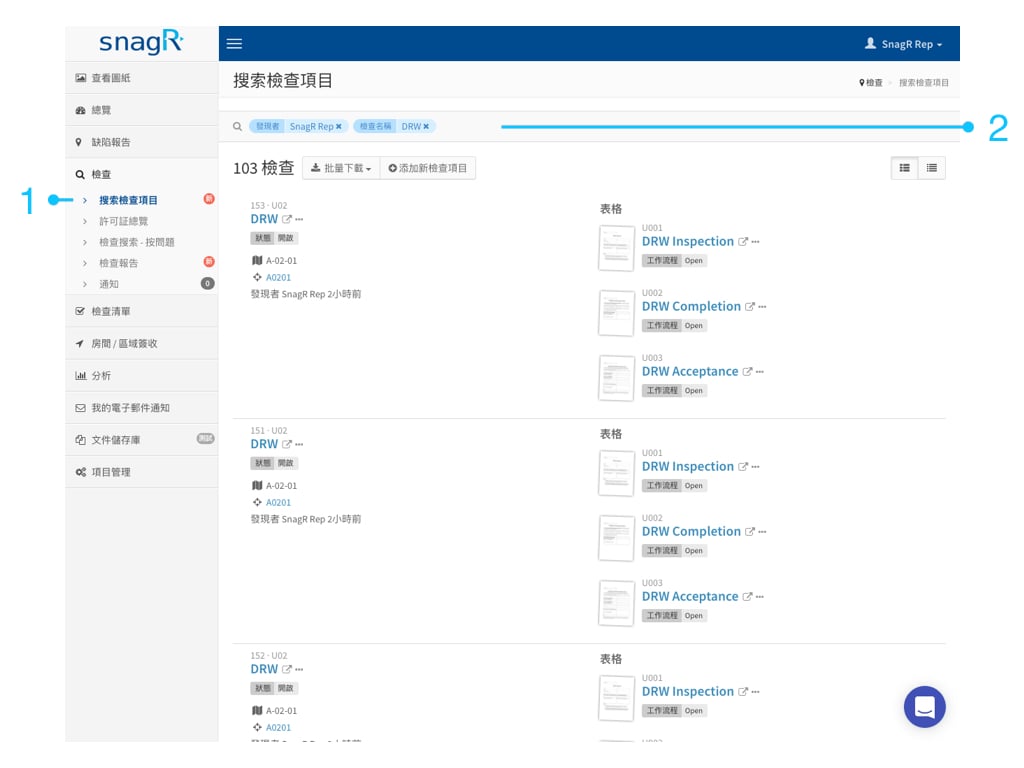Remove the DRW filter tag
Viewport: 1024px width, 768px height.
(426, 126)
